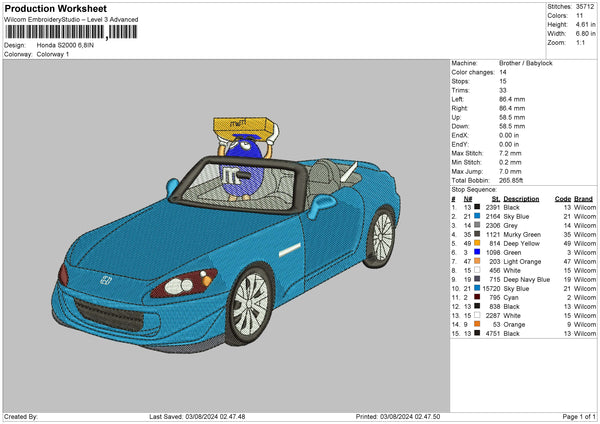Click the Min Stitch value 0.2 mm
The image size is (600, 424).
tap(510, 162)
